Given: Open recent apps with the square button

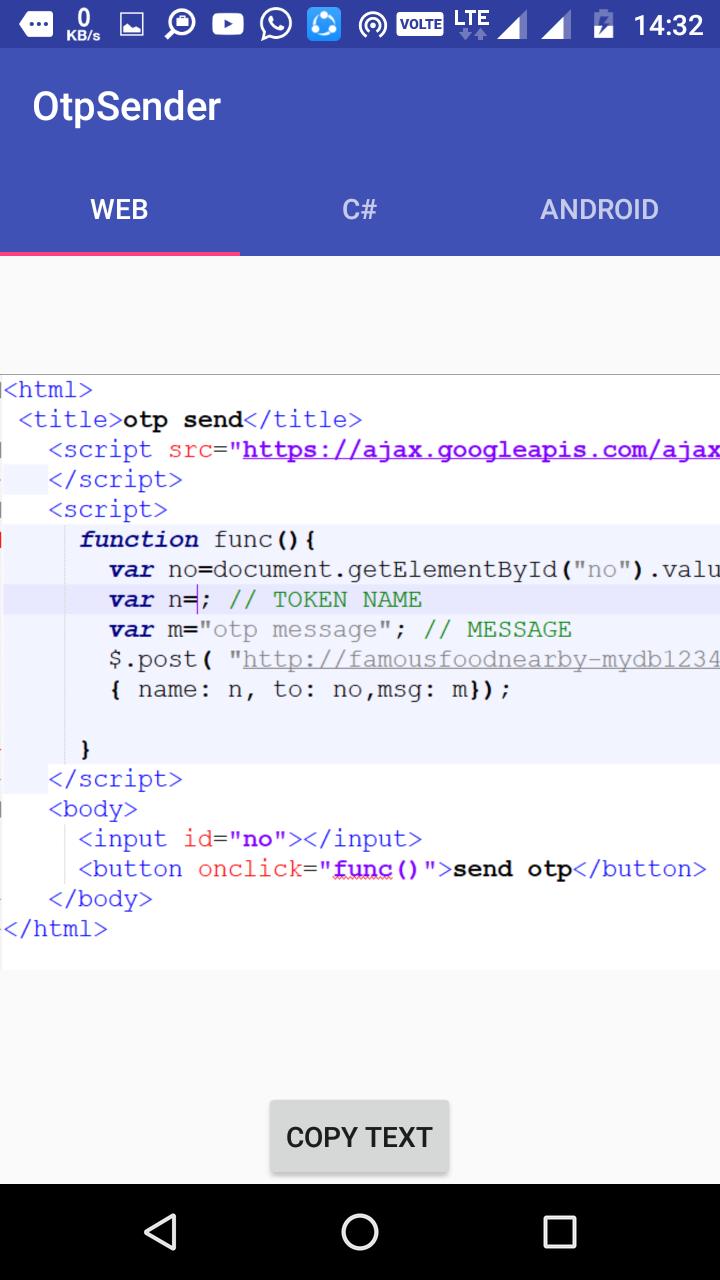Looking at the screenshot, I should coord(559,1232).
